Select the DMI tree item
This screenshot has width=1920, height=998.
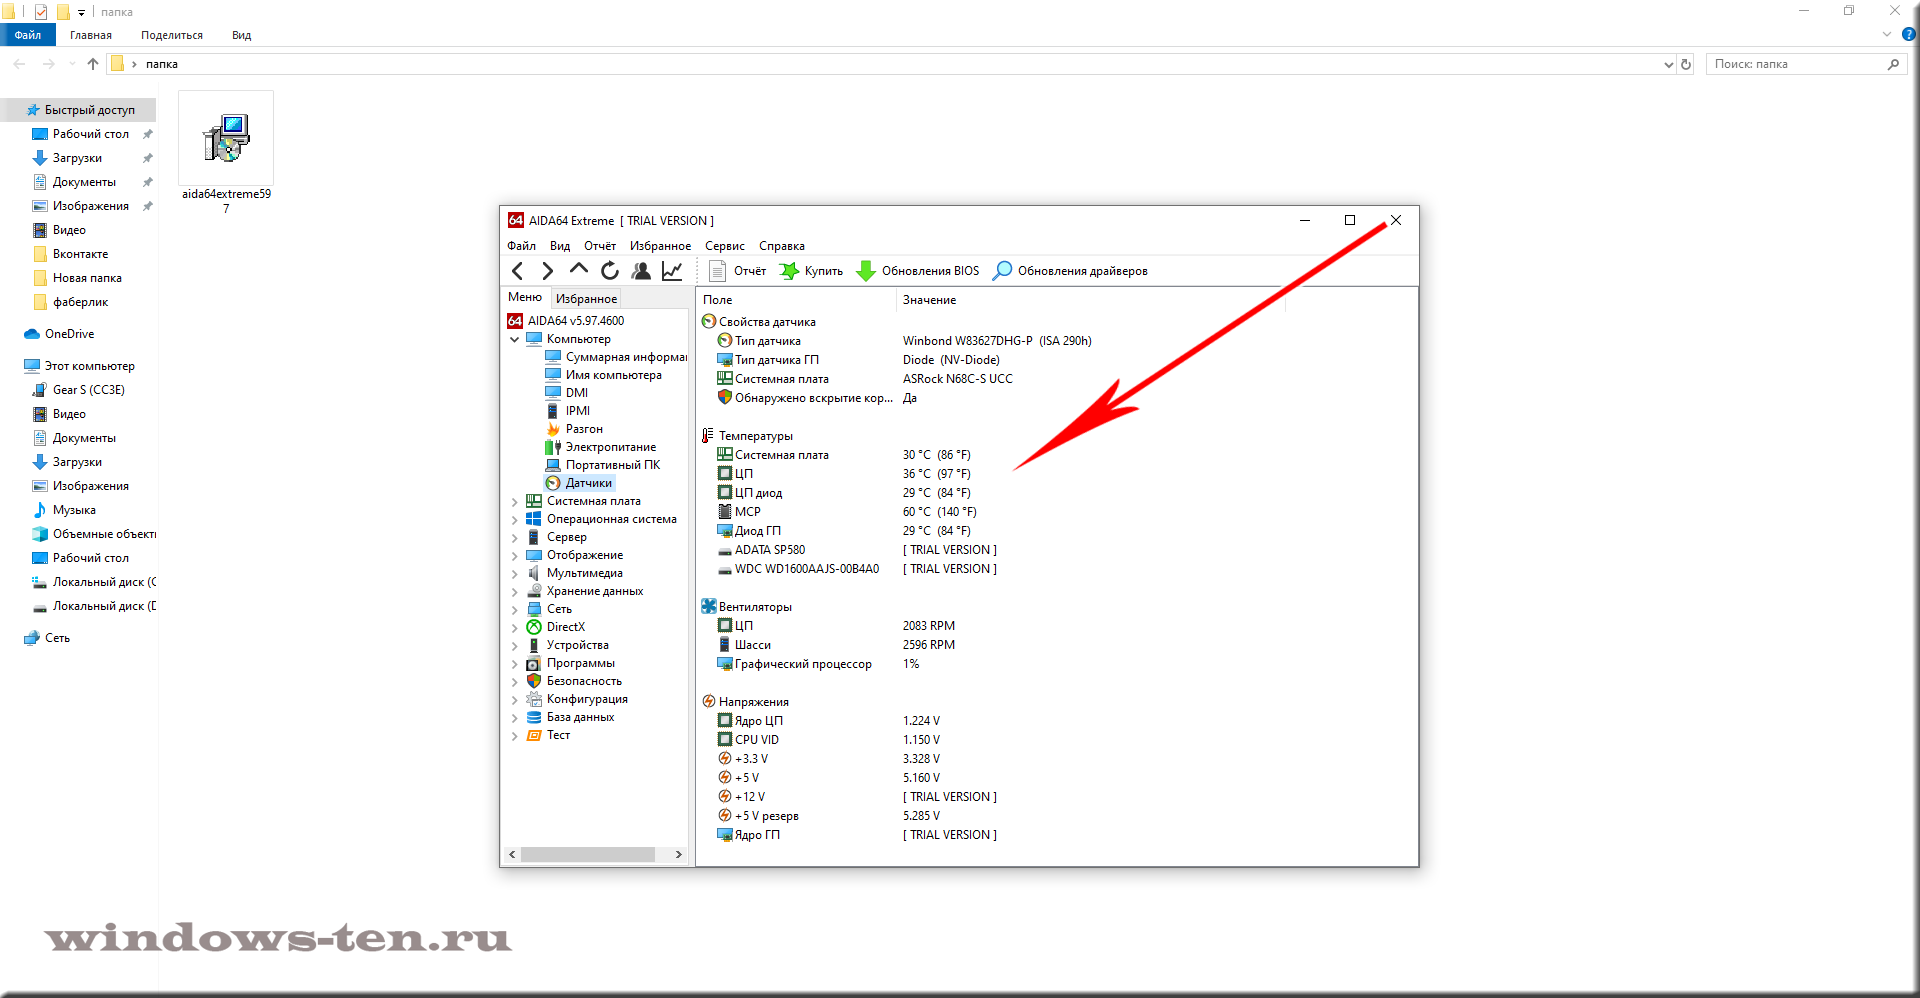[x=567, y=393]
